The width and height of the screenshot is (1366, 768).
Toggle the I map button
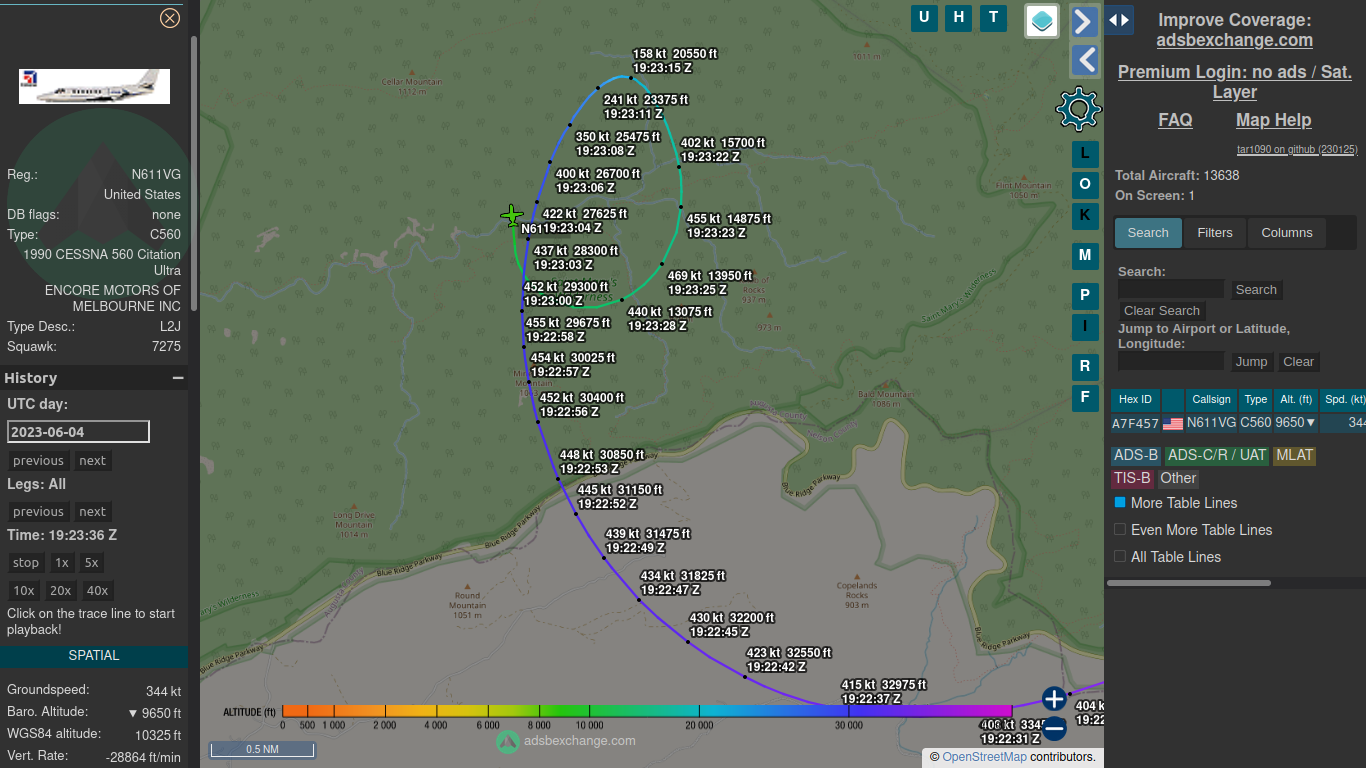click(1085, 326)
